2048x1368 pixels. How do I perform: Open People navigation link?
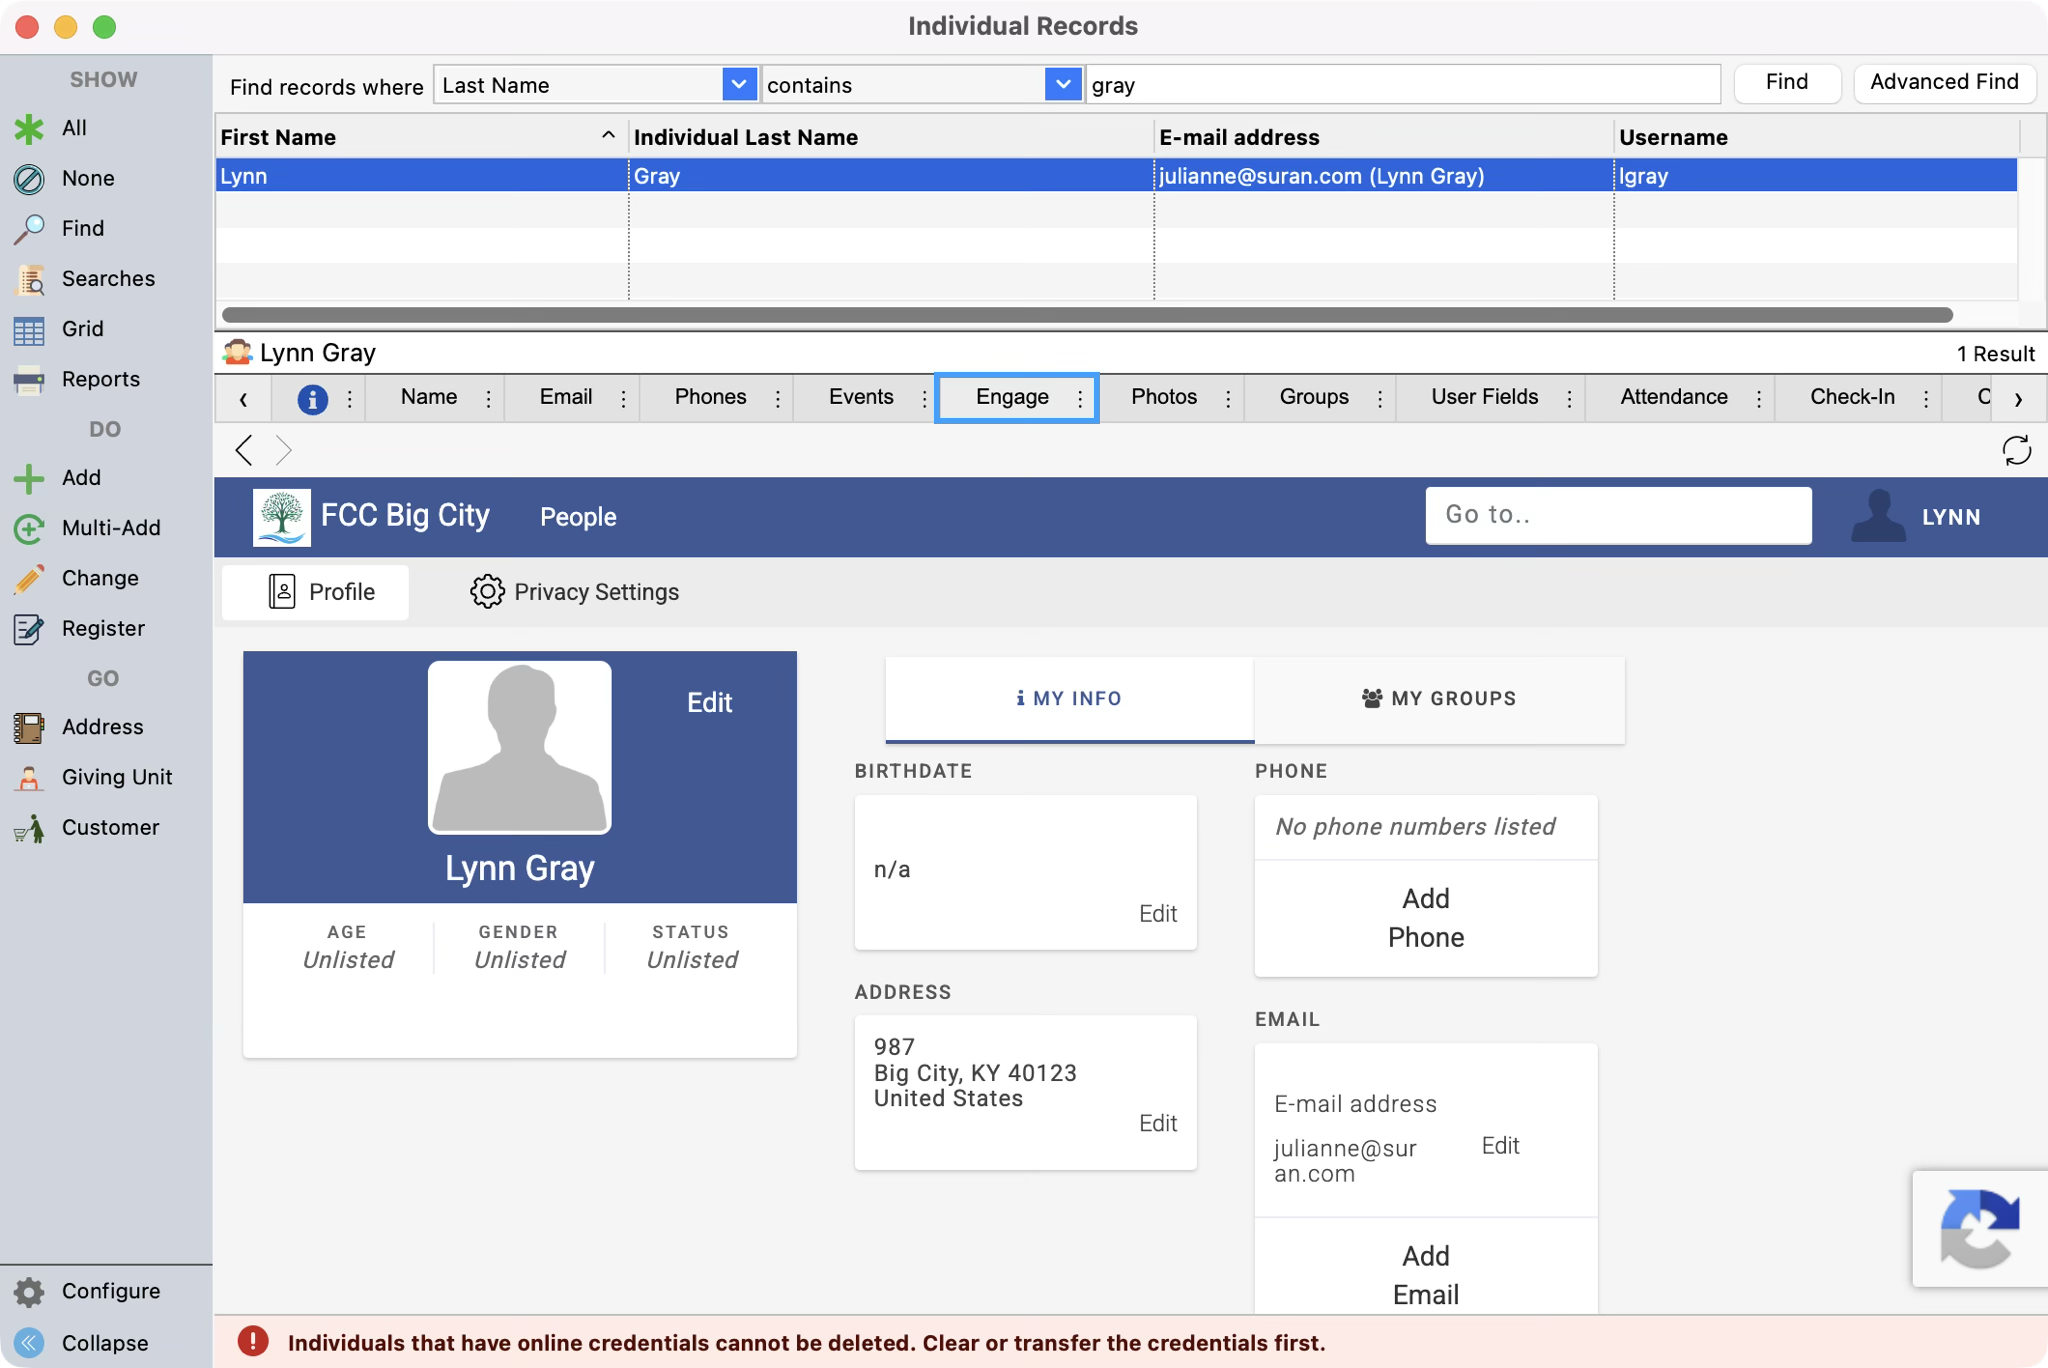click(x=578, y=517)
